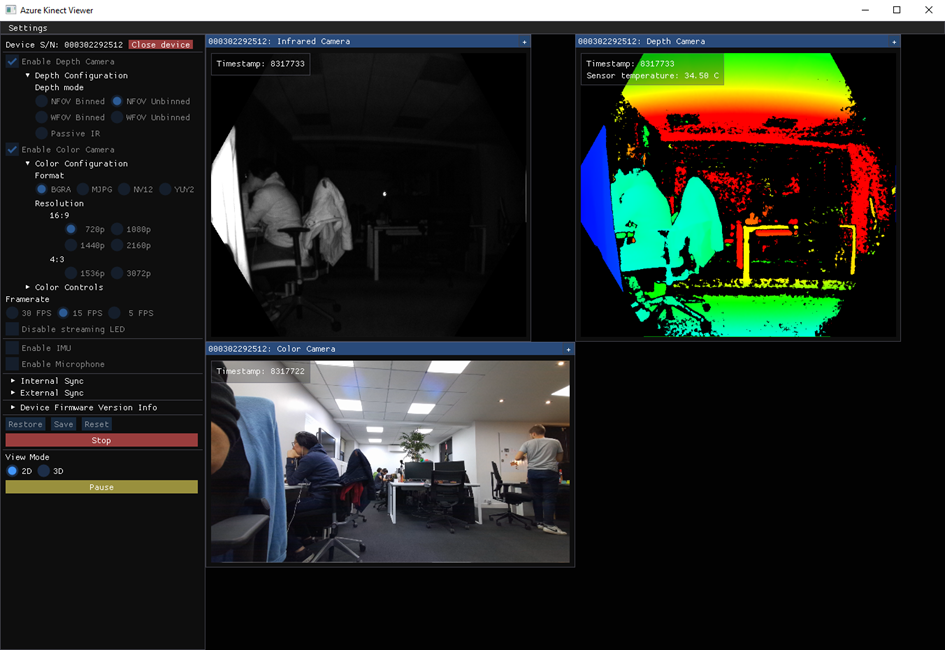
Task: Click the plus icon on Infrared Camera window
Action: tap(524, 42)
